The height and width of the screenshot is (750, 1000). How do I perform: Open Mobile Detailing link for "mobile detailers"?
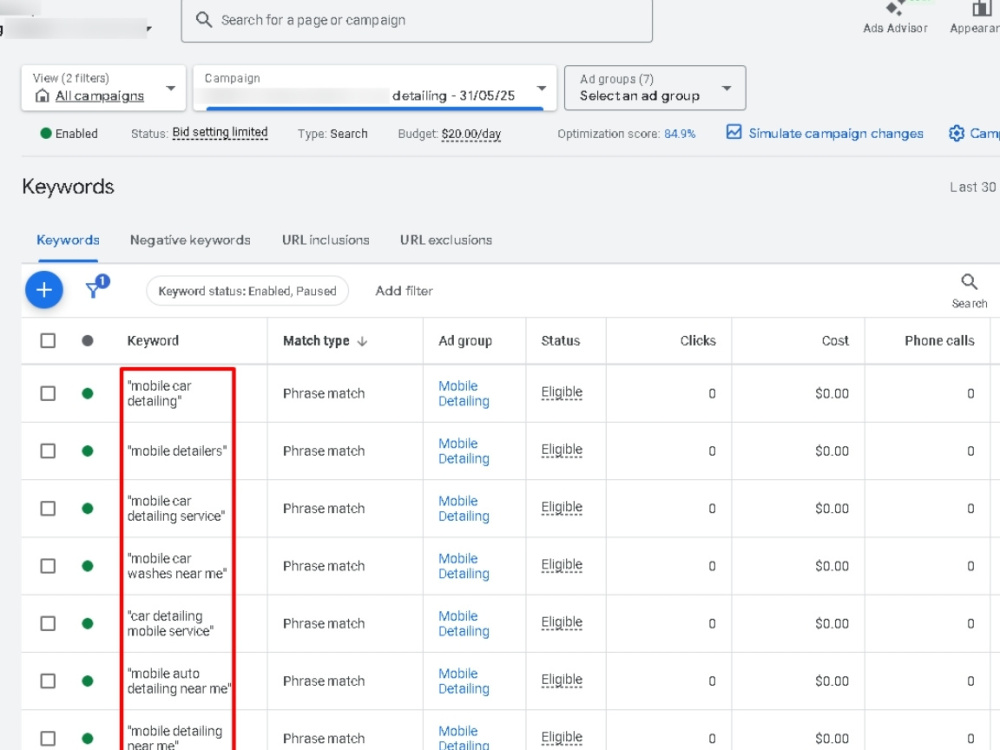[464, 451]
